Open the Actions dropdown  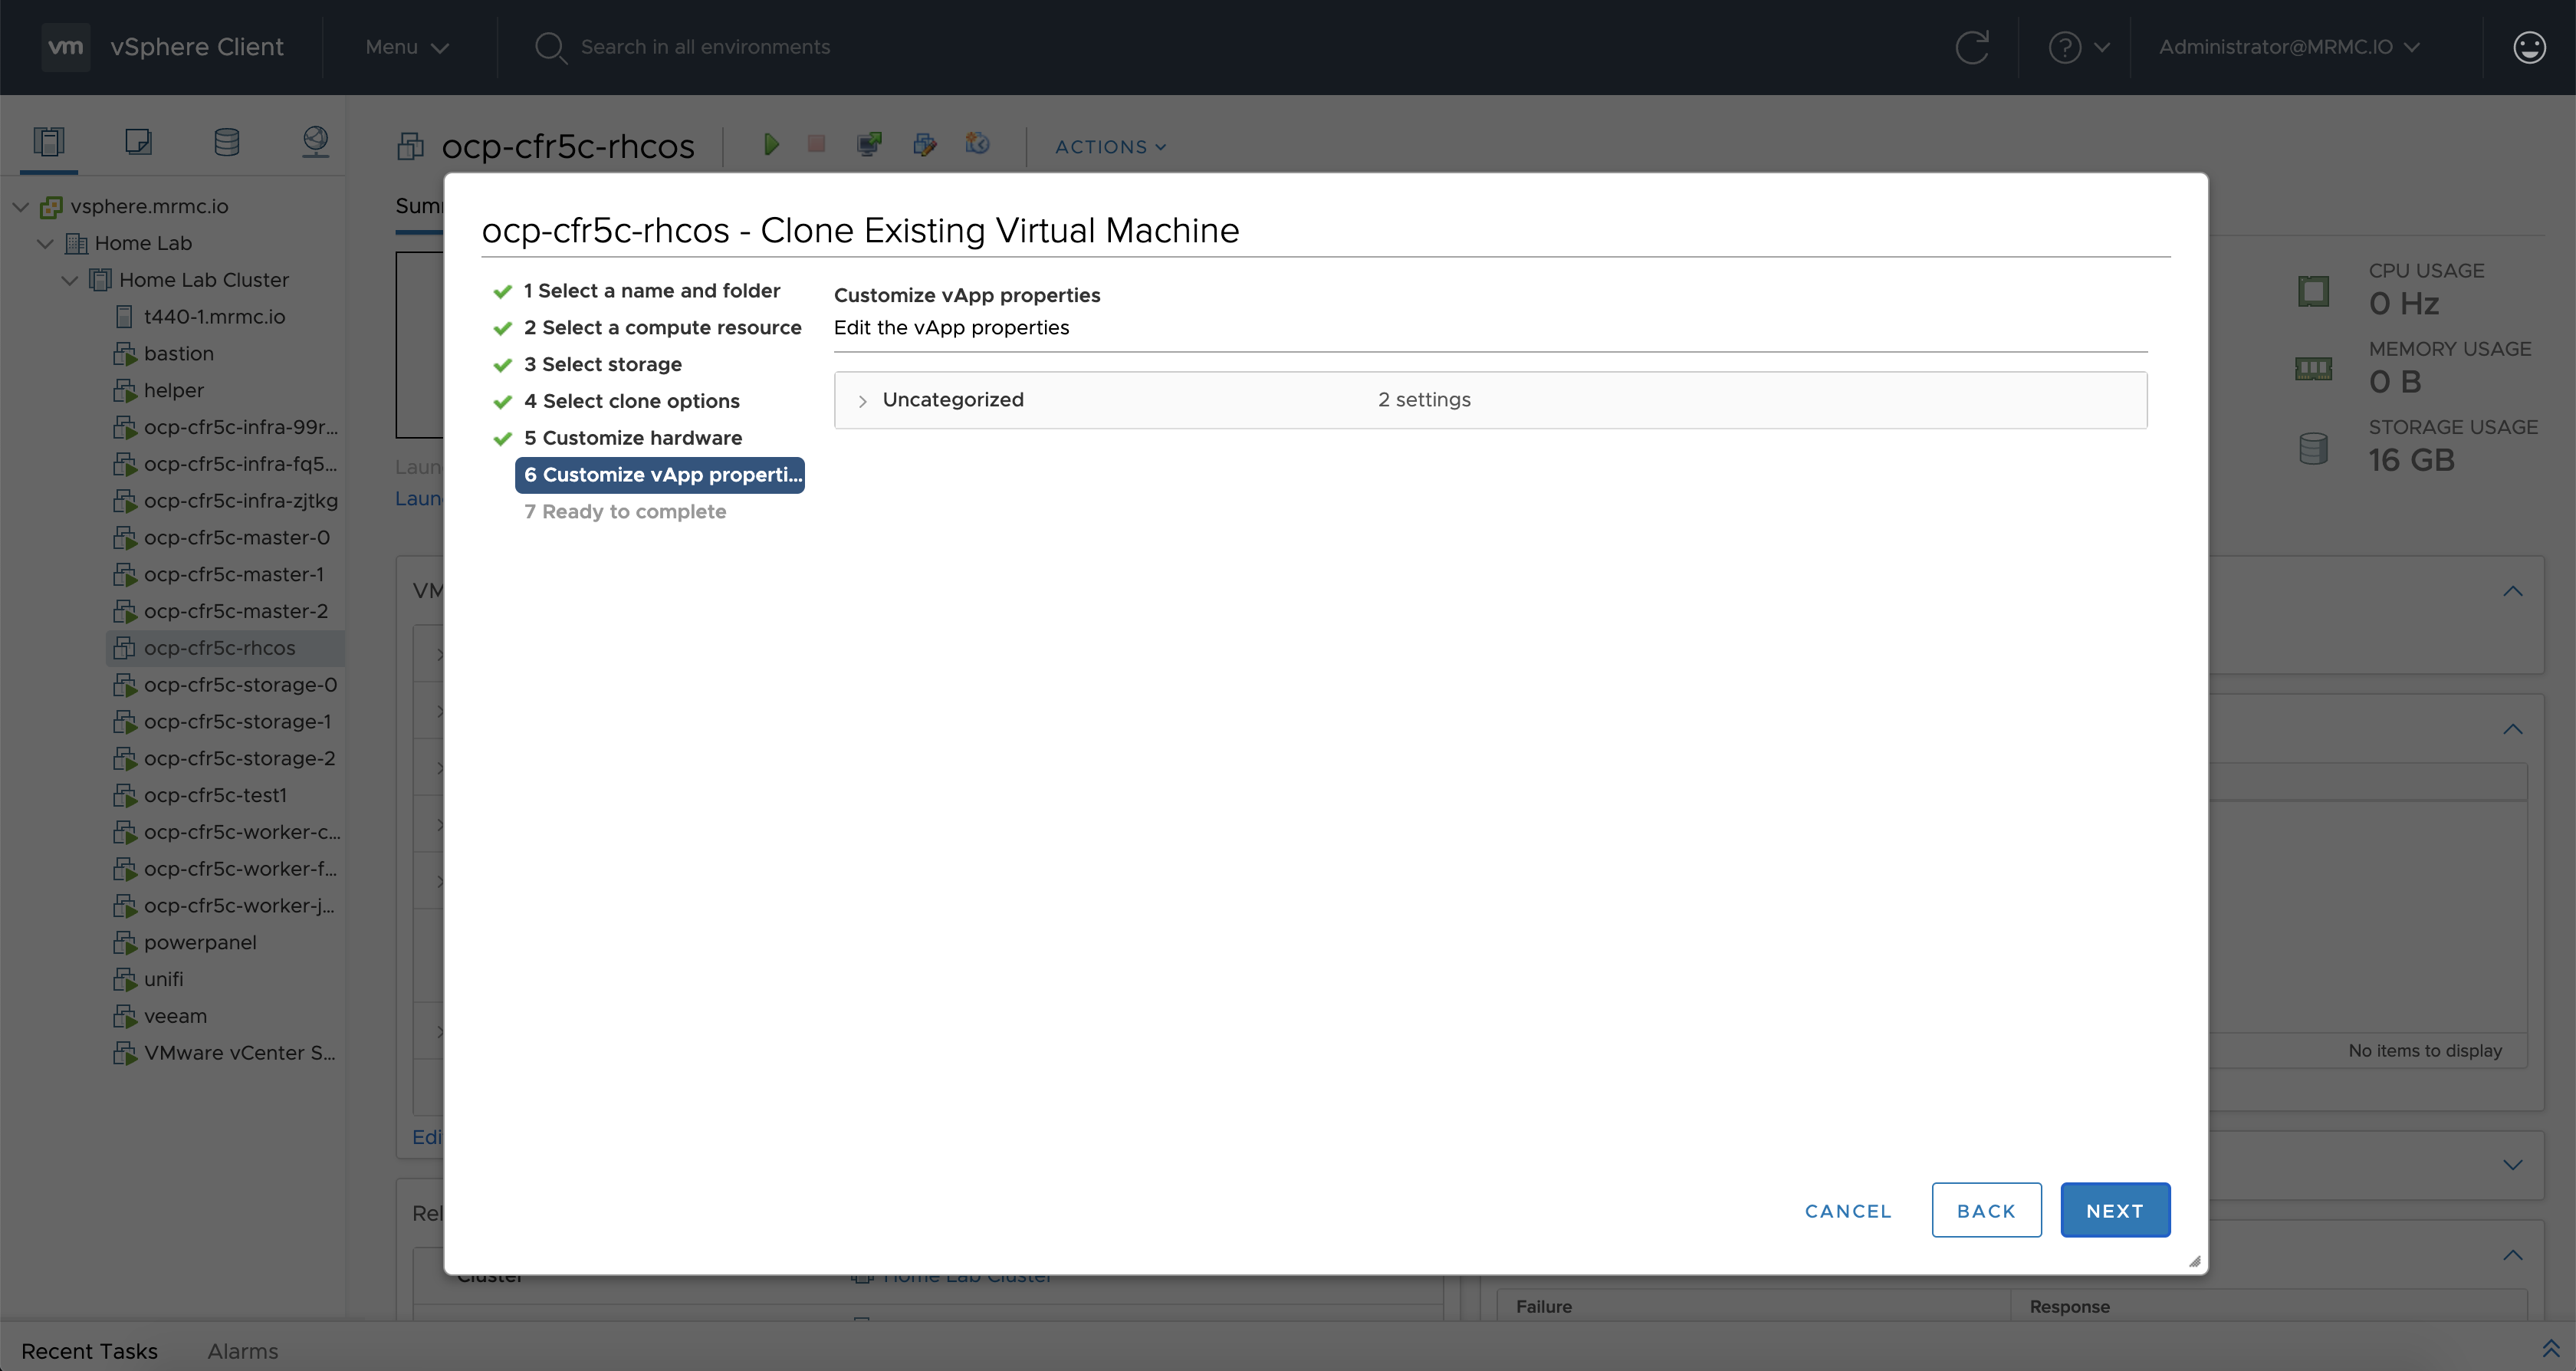pos(1109,146)
